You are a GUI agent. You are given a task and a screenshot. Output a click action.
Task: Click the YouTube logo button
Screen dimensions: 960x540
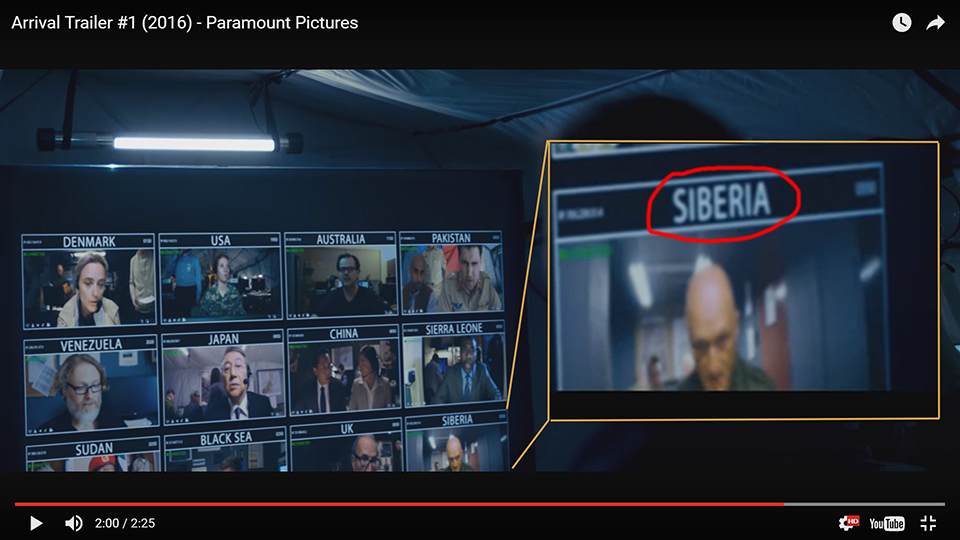(x=887, y=523)
